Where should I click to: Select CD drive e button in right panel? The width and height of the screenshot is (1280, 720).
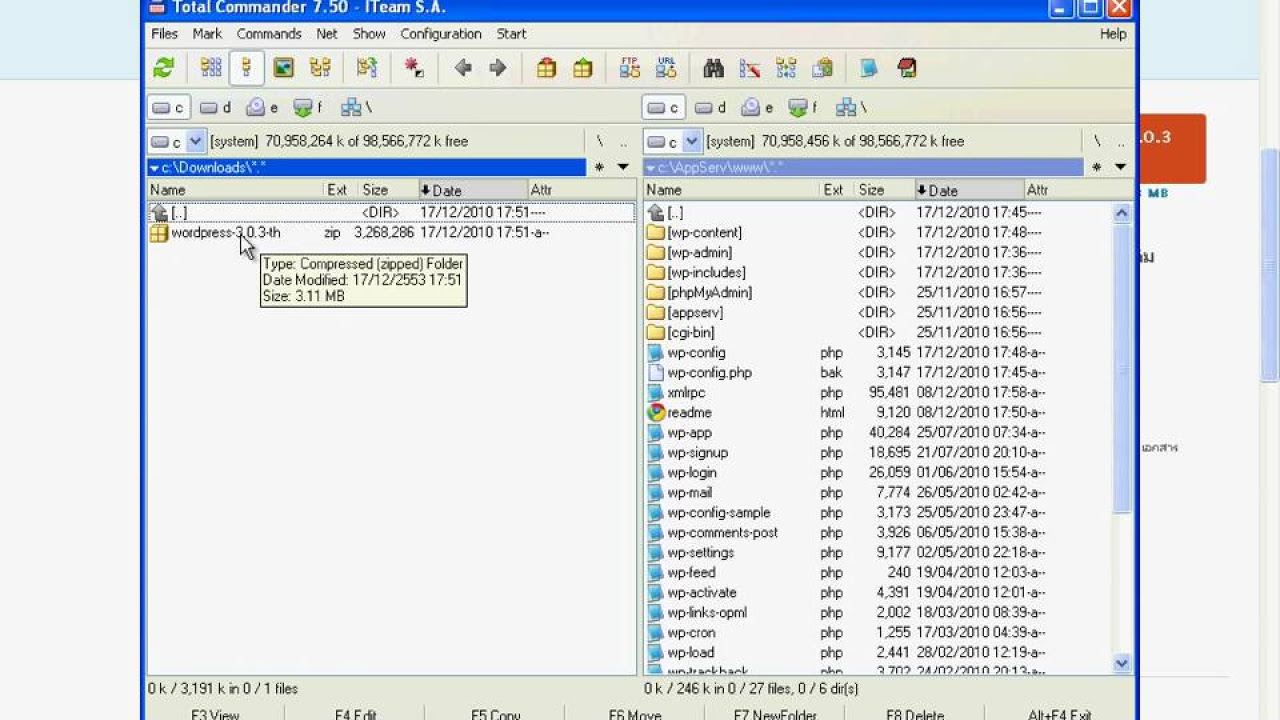pos(758,107)
